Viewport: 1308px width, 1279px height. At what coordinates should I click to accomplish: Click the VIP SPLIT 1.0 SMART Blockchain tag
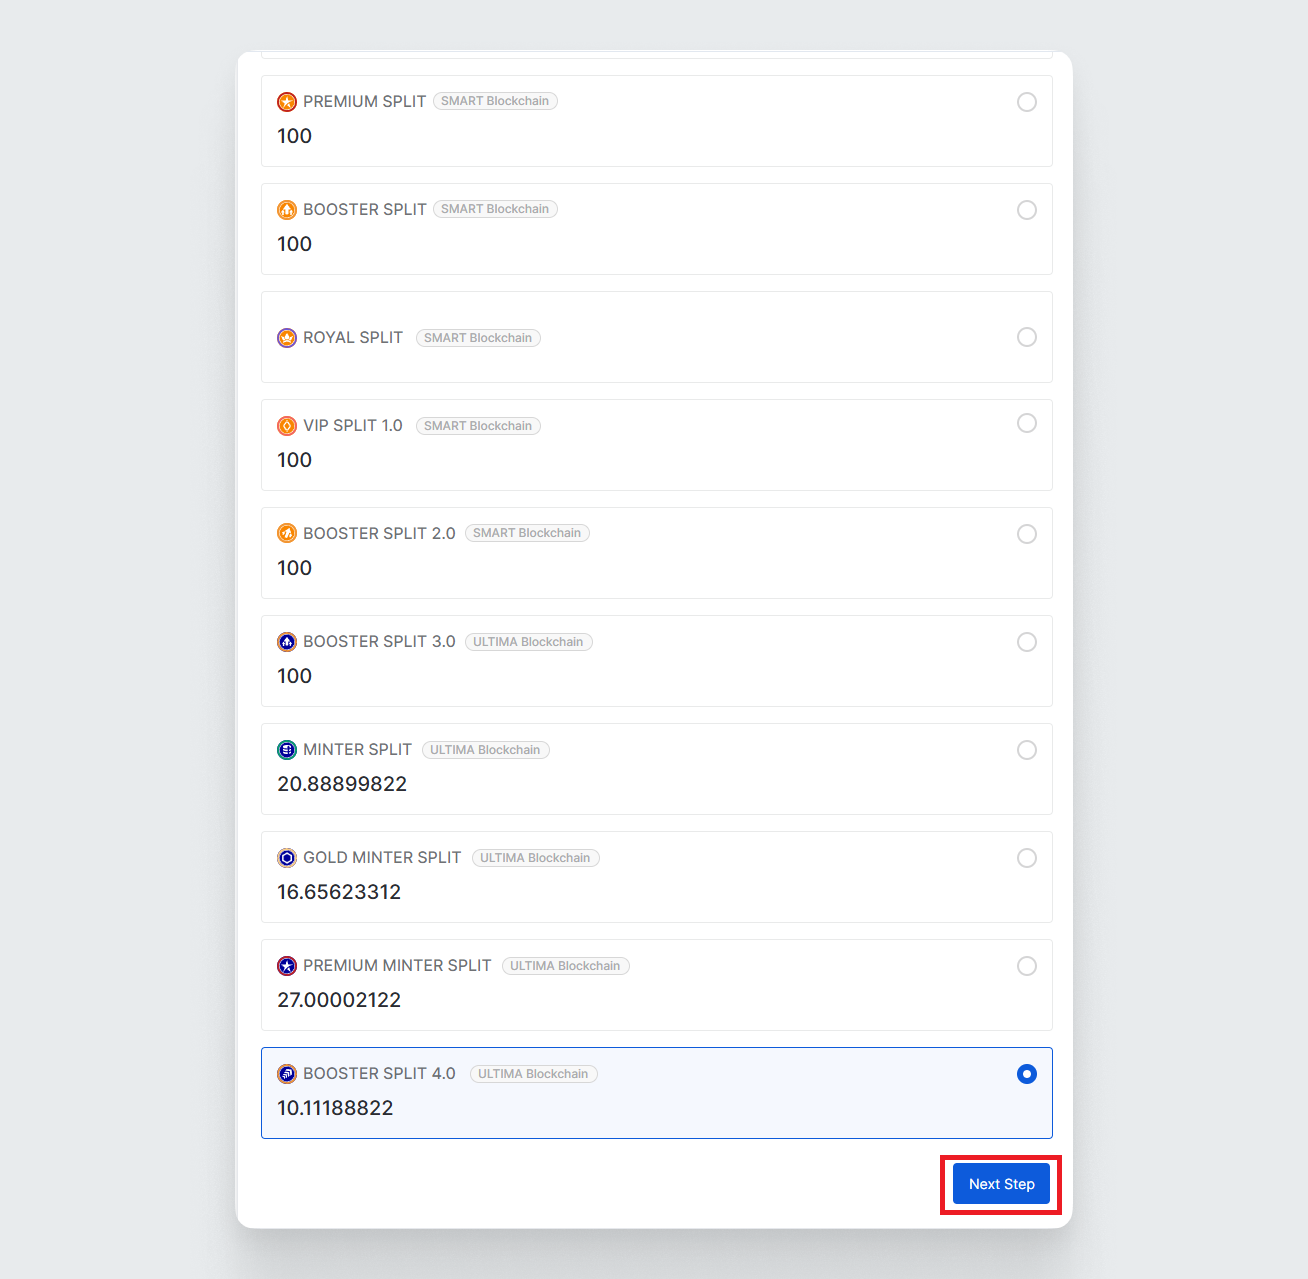coord(478,426)
